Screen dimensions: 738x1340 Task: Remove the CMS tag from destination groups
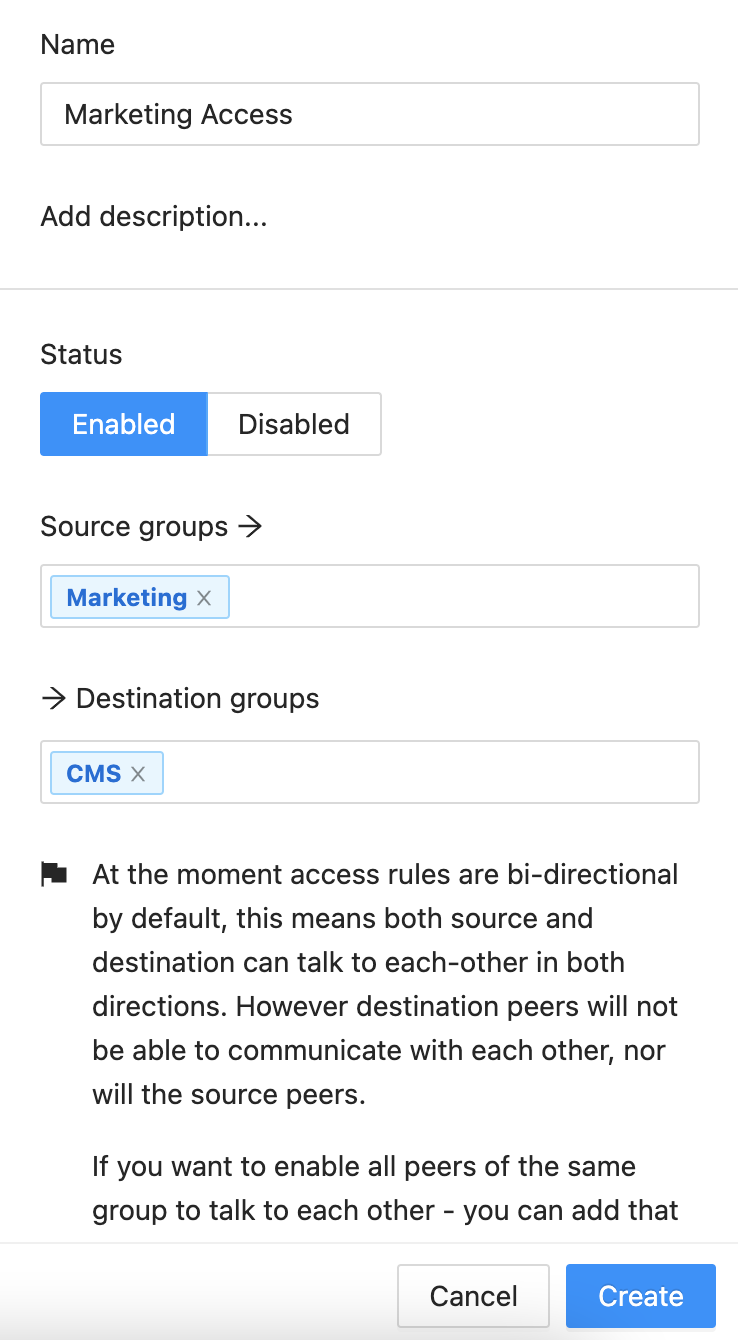click(x=138, y=774)
